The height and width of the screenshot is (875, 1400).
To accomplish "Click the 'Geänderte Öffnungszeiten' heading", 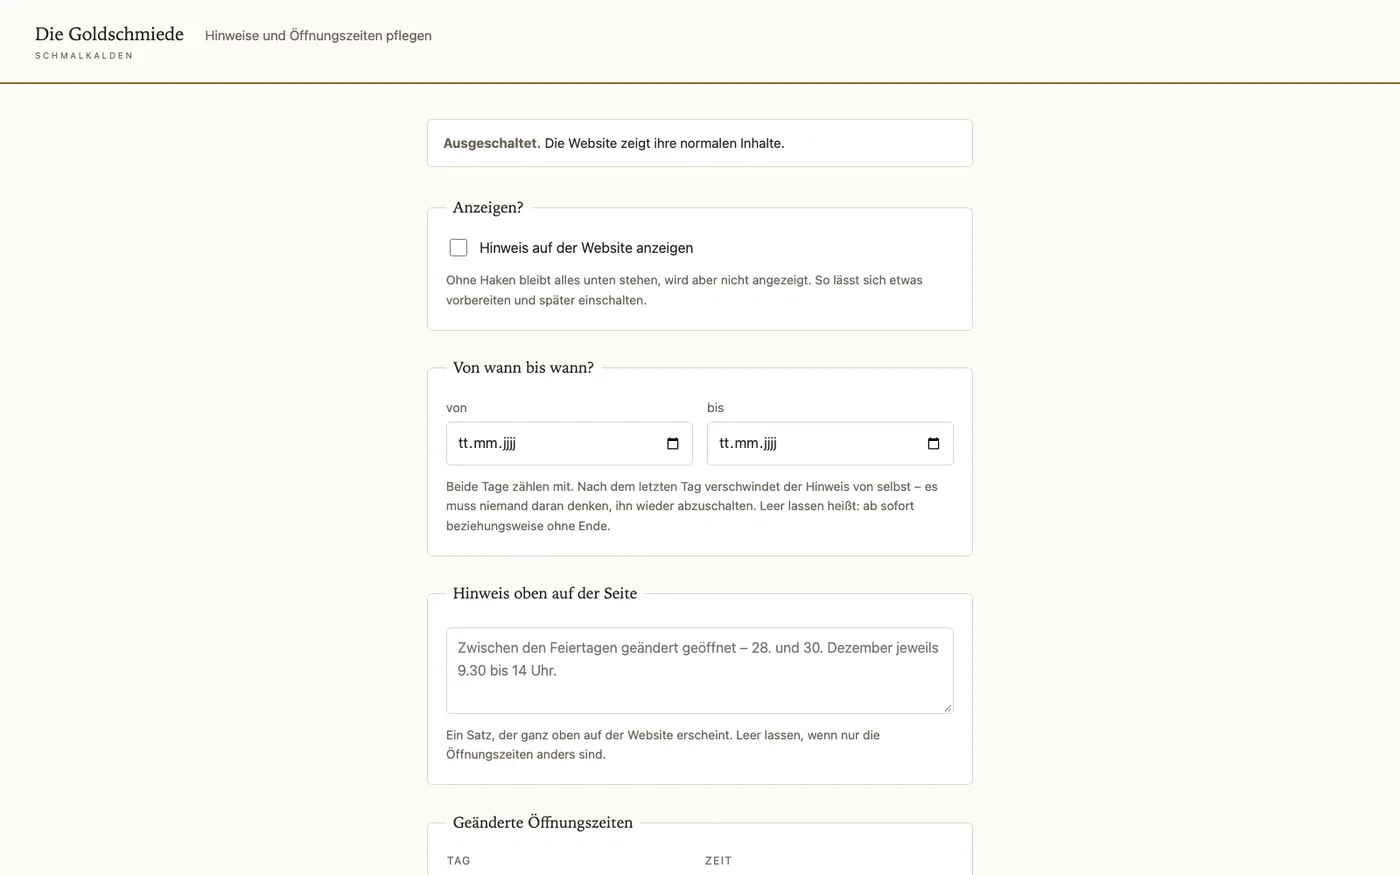I will tap(543, 822).
